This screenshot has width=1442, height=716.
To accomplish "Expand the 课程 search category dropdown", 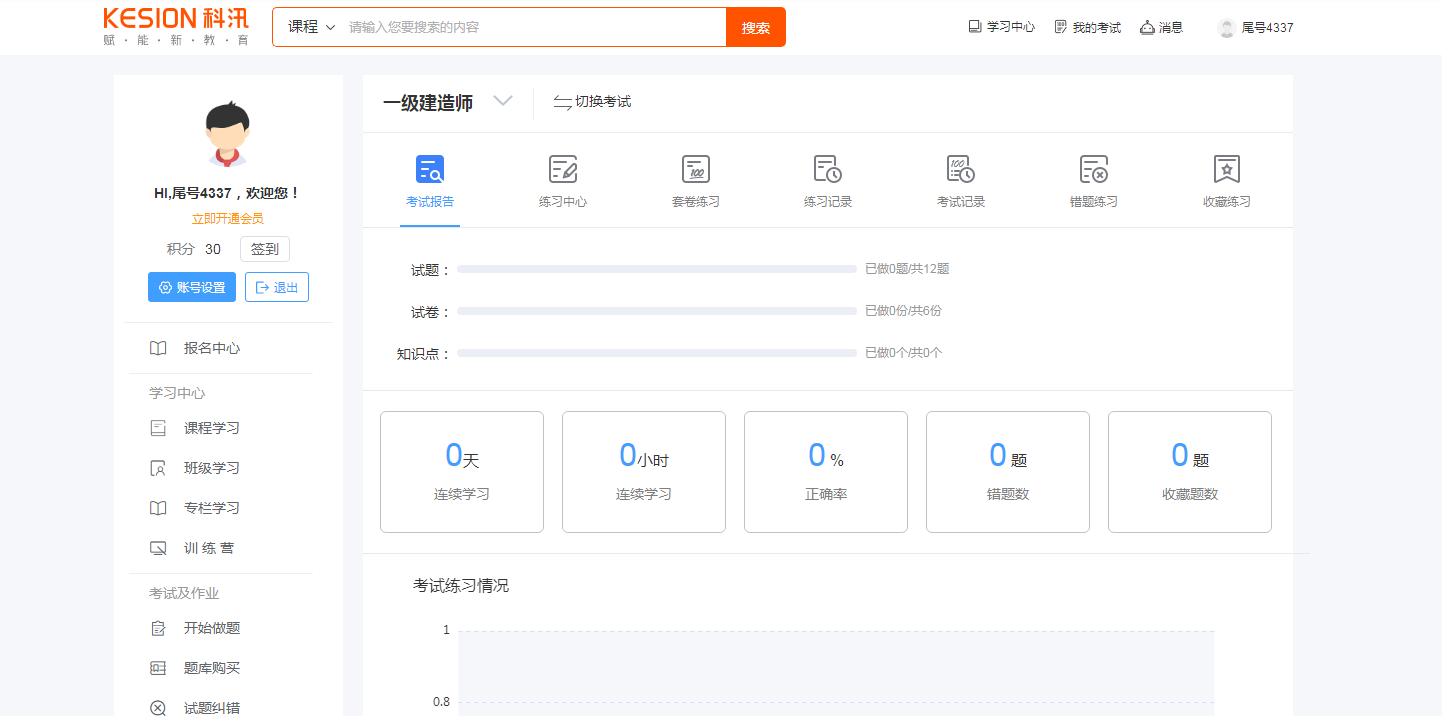I will [311, 27].
